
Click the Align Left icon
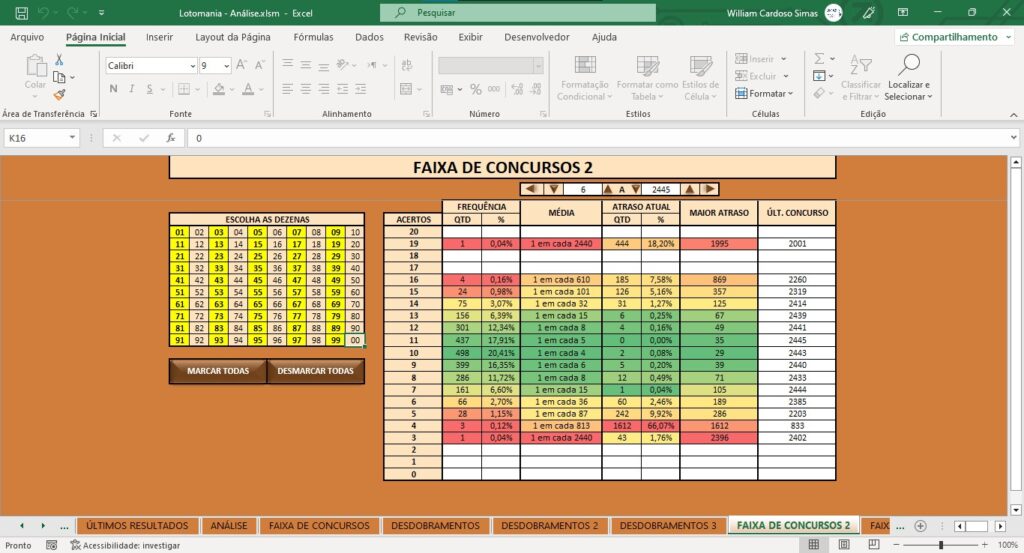287,89
